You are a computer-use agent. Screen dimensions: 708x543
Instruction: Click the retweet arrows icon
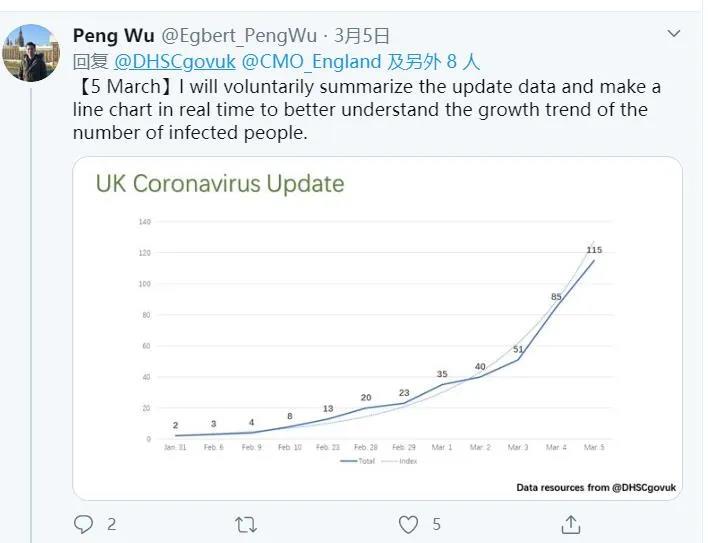pos(245,524)
